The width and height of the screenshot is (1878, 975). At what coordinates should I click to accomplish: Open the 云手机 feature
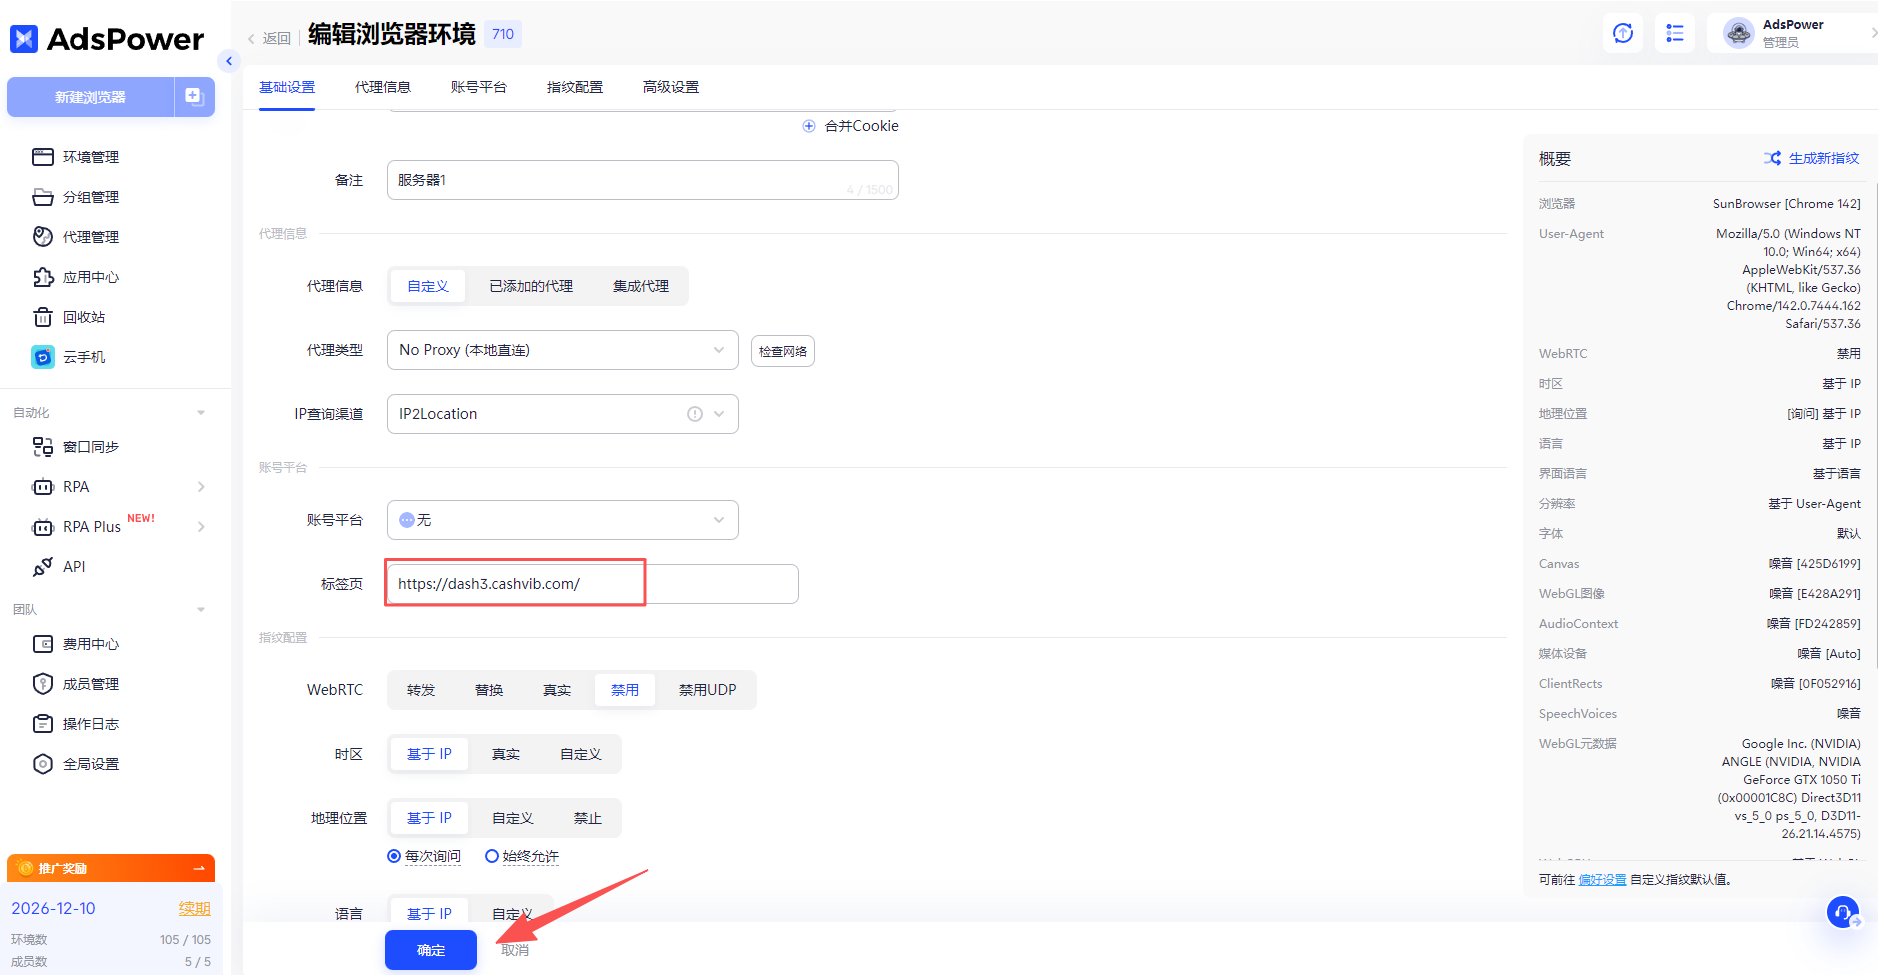83,356
